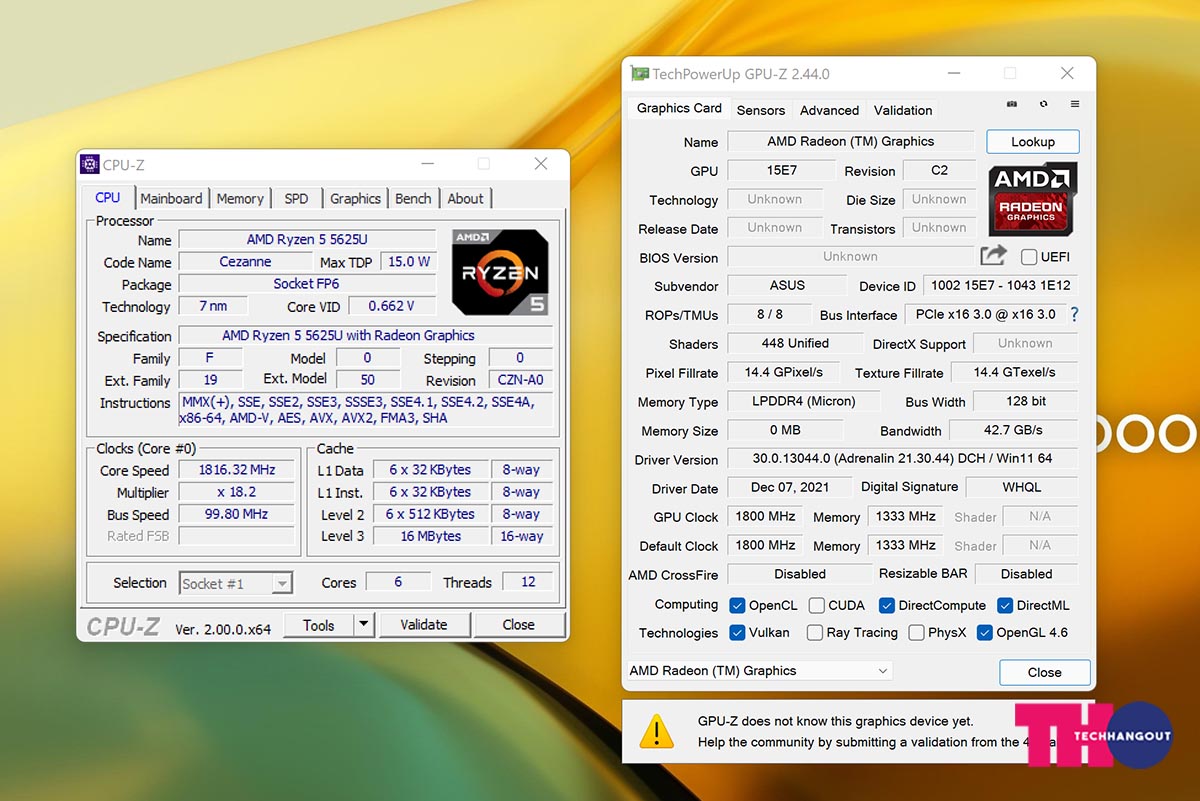
Task: Open the Advanced tab in GPU-Z
Action: coord(829,110)
